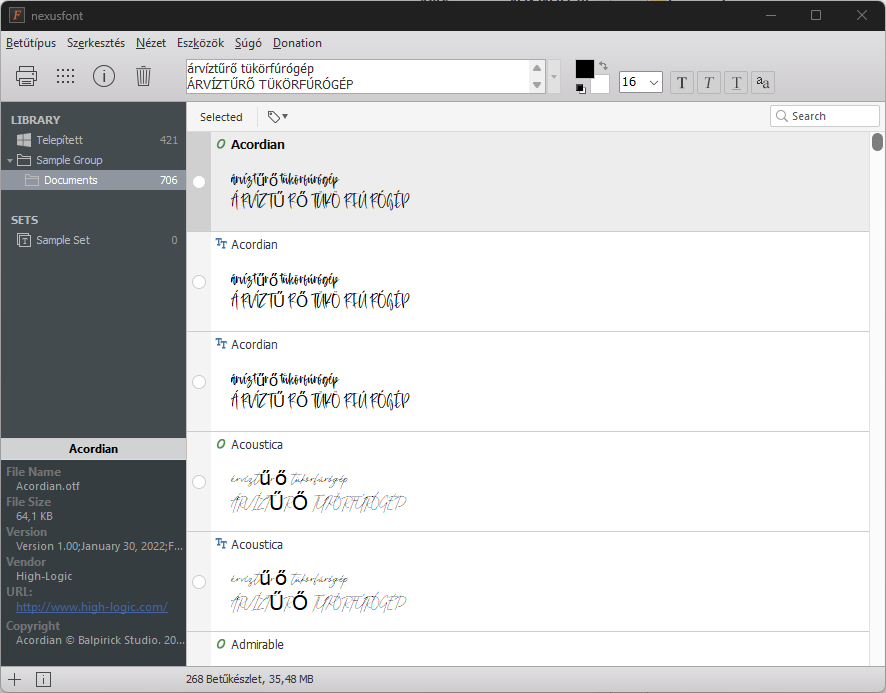Select radio button for highlighted Acordian row
The height and width of the screenshot is (693, 886).
click(199, 181)
